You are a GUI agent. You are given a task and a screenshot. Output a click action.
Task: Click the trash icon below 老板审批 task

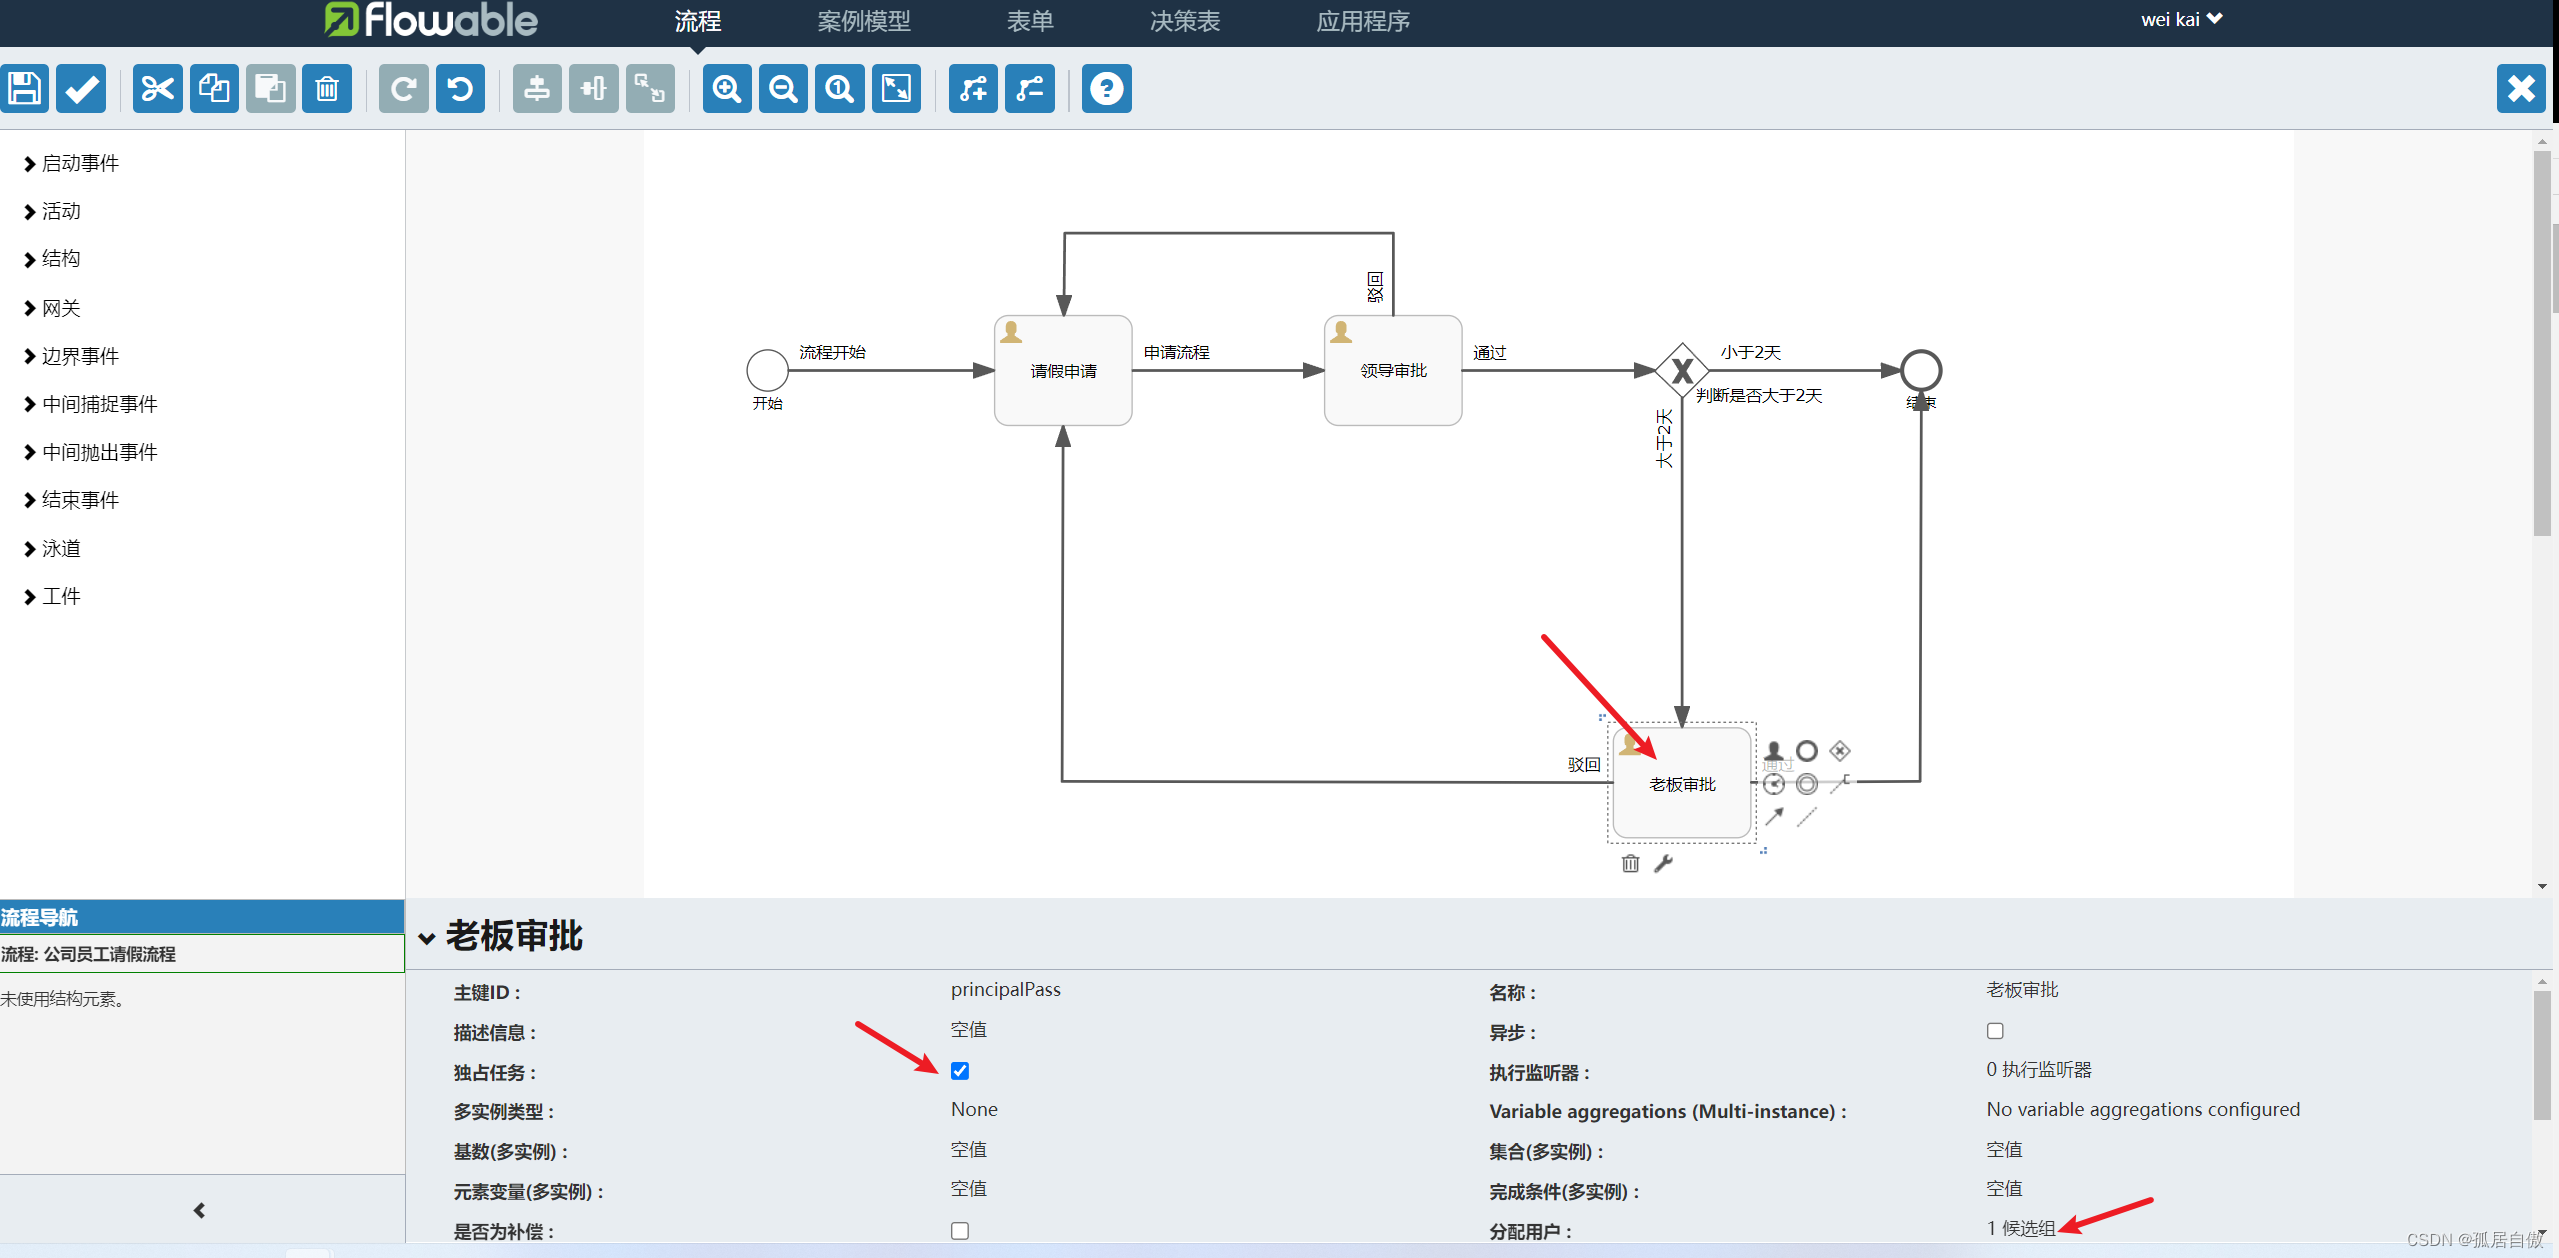1630,863
